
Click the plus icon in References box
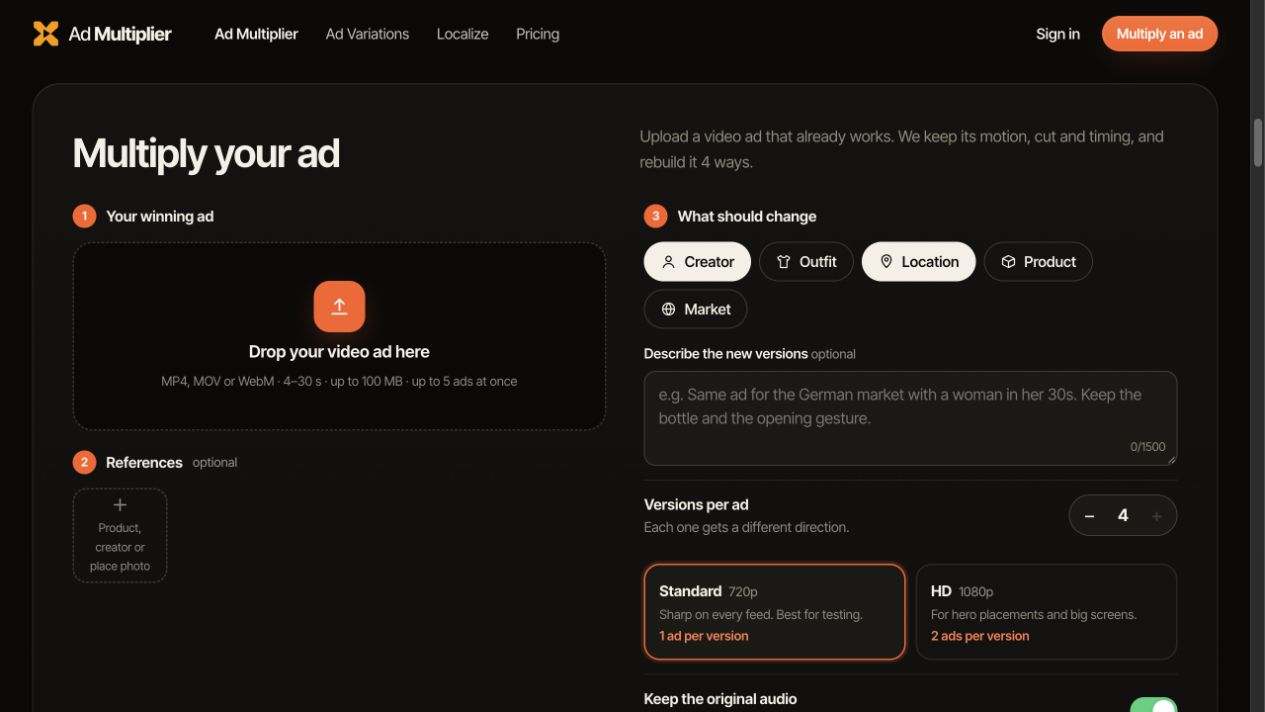pyautogui.click(x=120, y=505)
